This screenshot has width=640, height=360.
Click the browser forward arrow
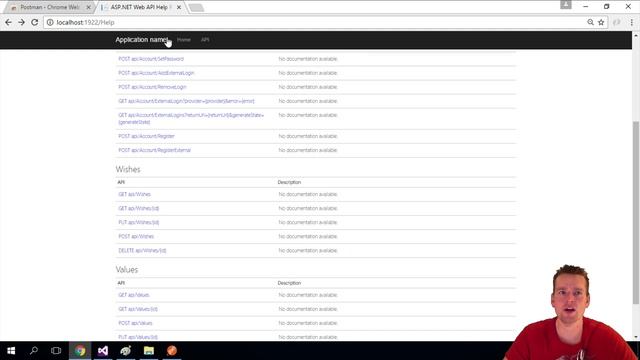click(21, 22)
